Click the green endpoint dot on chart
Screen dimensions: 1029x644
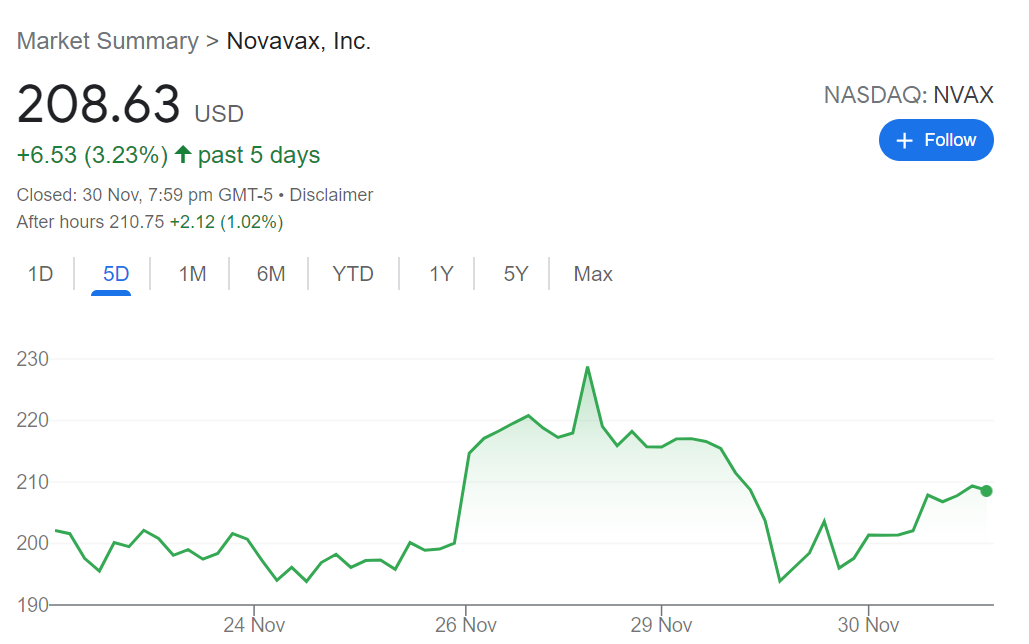[x=987, y=490]
